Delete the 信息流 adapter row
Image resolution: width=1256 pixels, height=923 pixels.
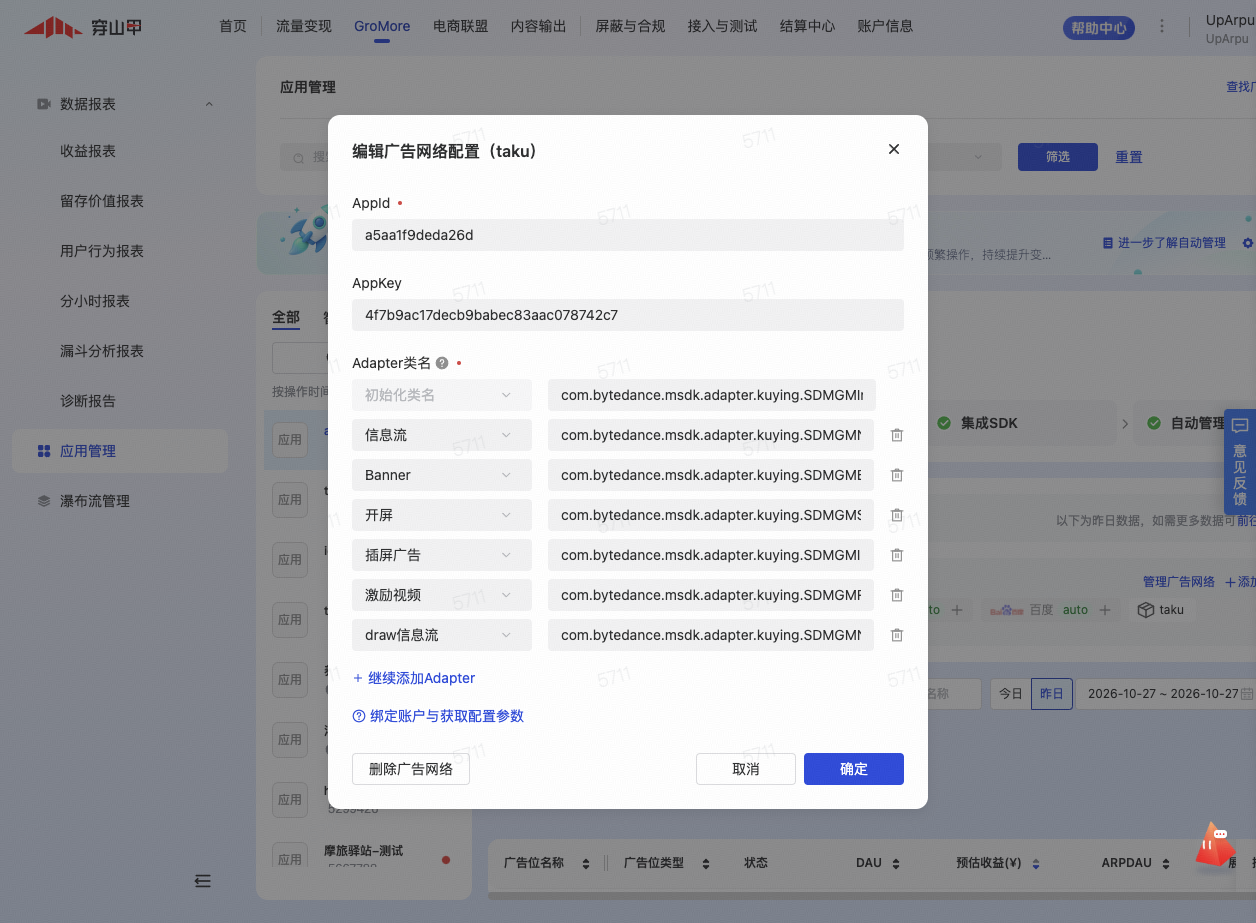897,435
